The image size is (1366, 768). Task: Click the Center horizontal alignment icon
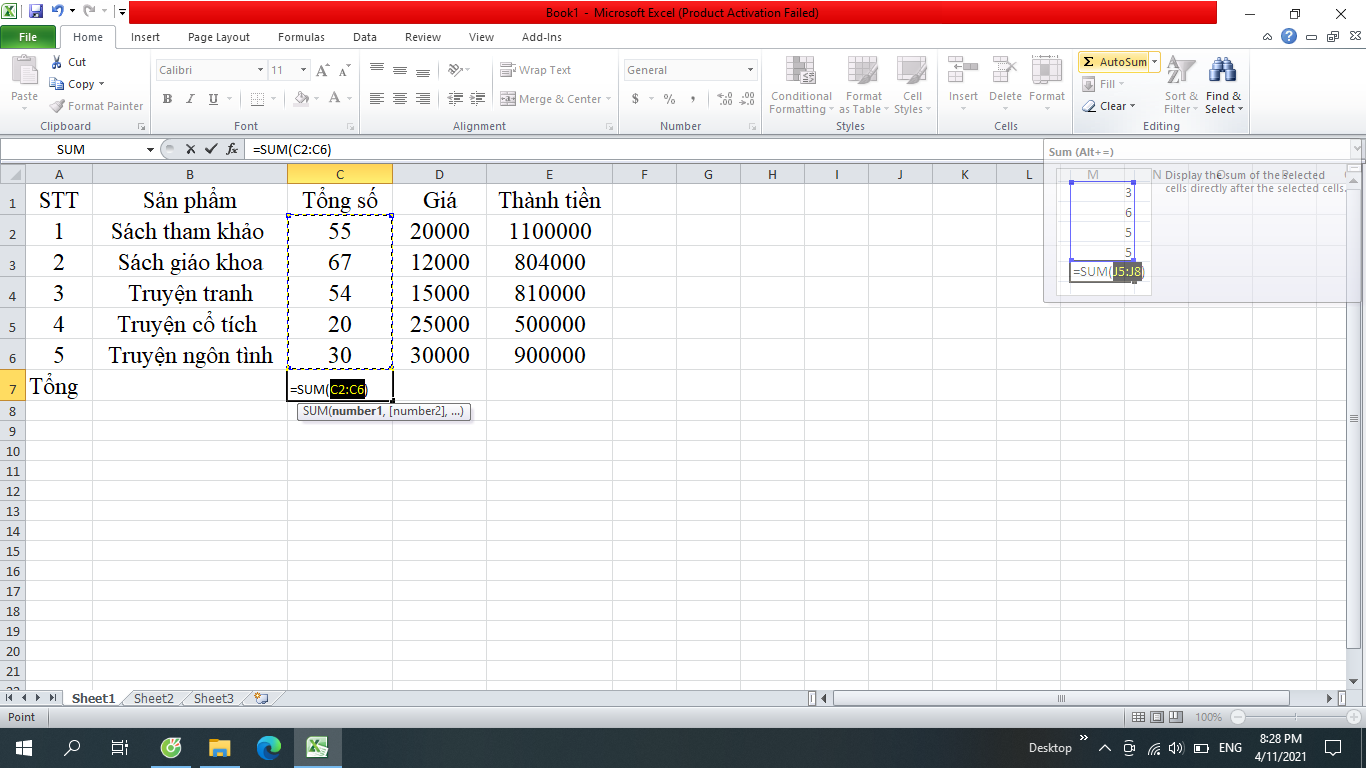click(400, 99)
